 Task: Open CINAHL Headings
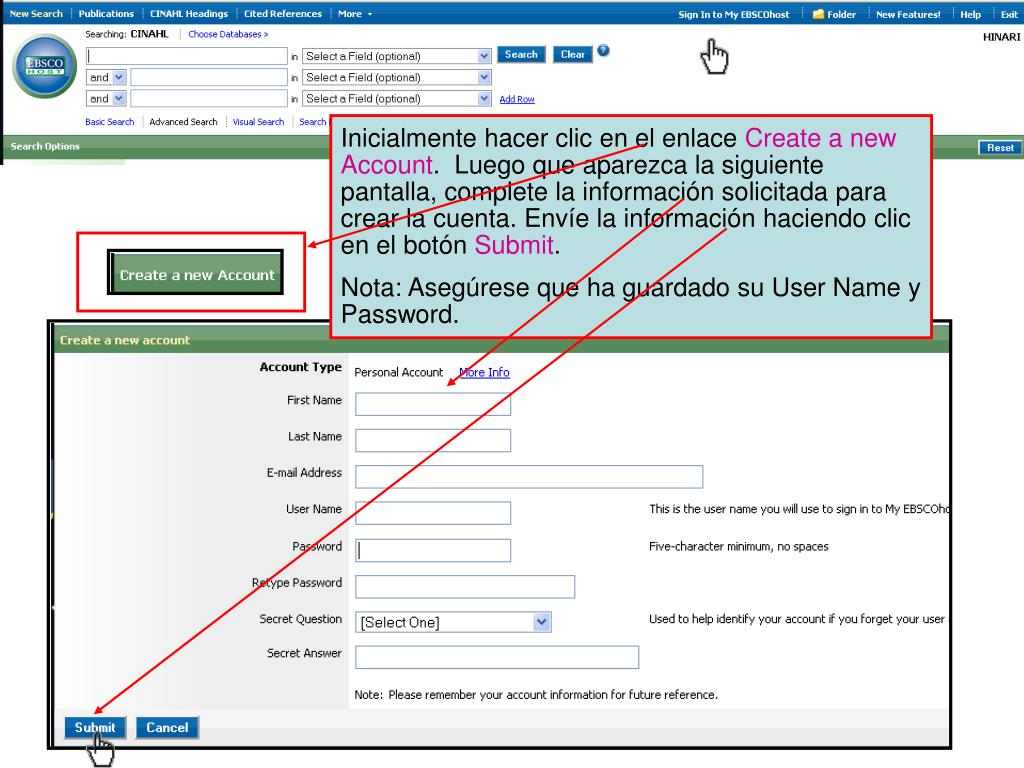click(189, 14)
